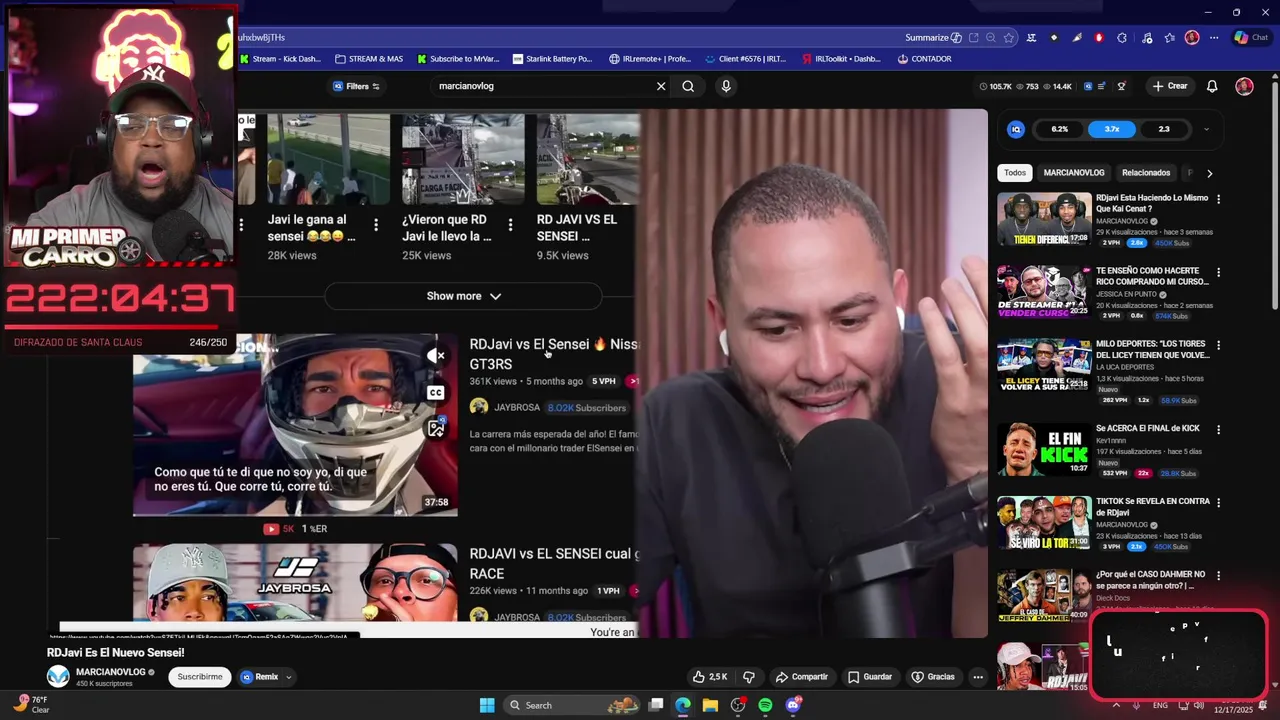The height and width of the screenshot is (720, 1280).
Task: Open YouTube notifications bell
Action: point(1212,86)
